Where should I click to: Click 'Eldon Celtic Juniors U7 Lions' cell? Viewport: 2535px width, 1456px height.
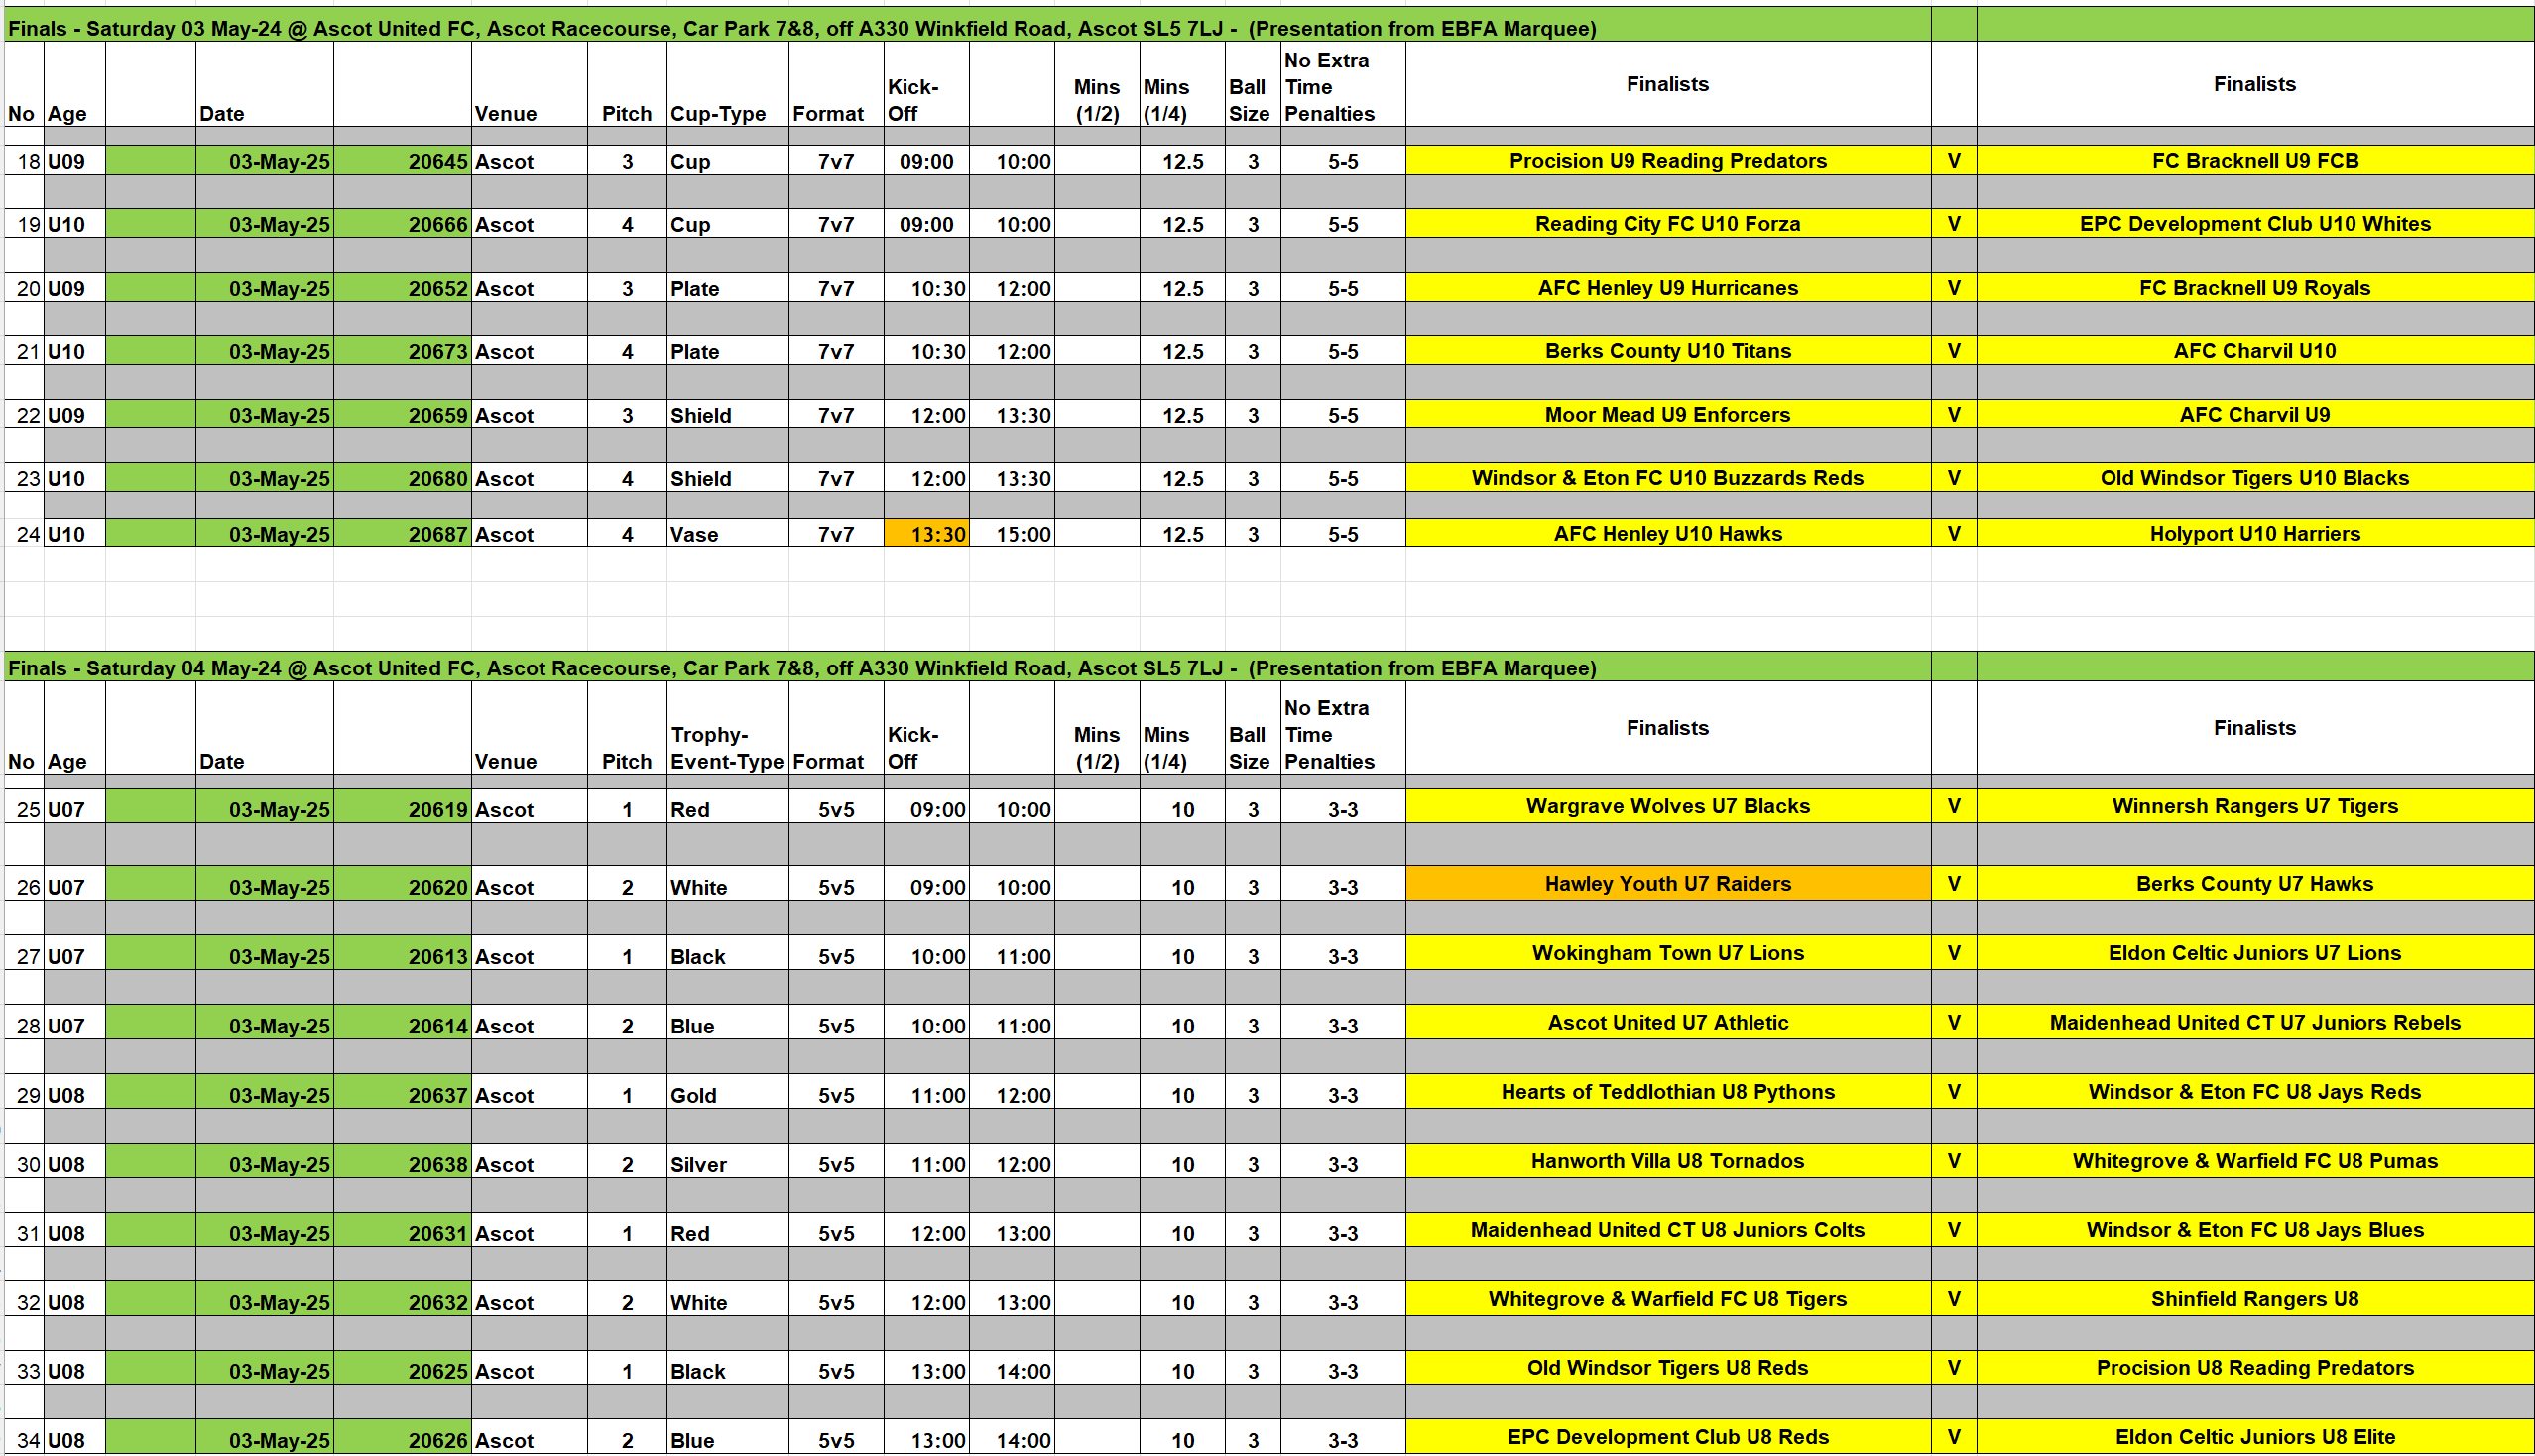pos(2255,953)
